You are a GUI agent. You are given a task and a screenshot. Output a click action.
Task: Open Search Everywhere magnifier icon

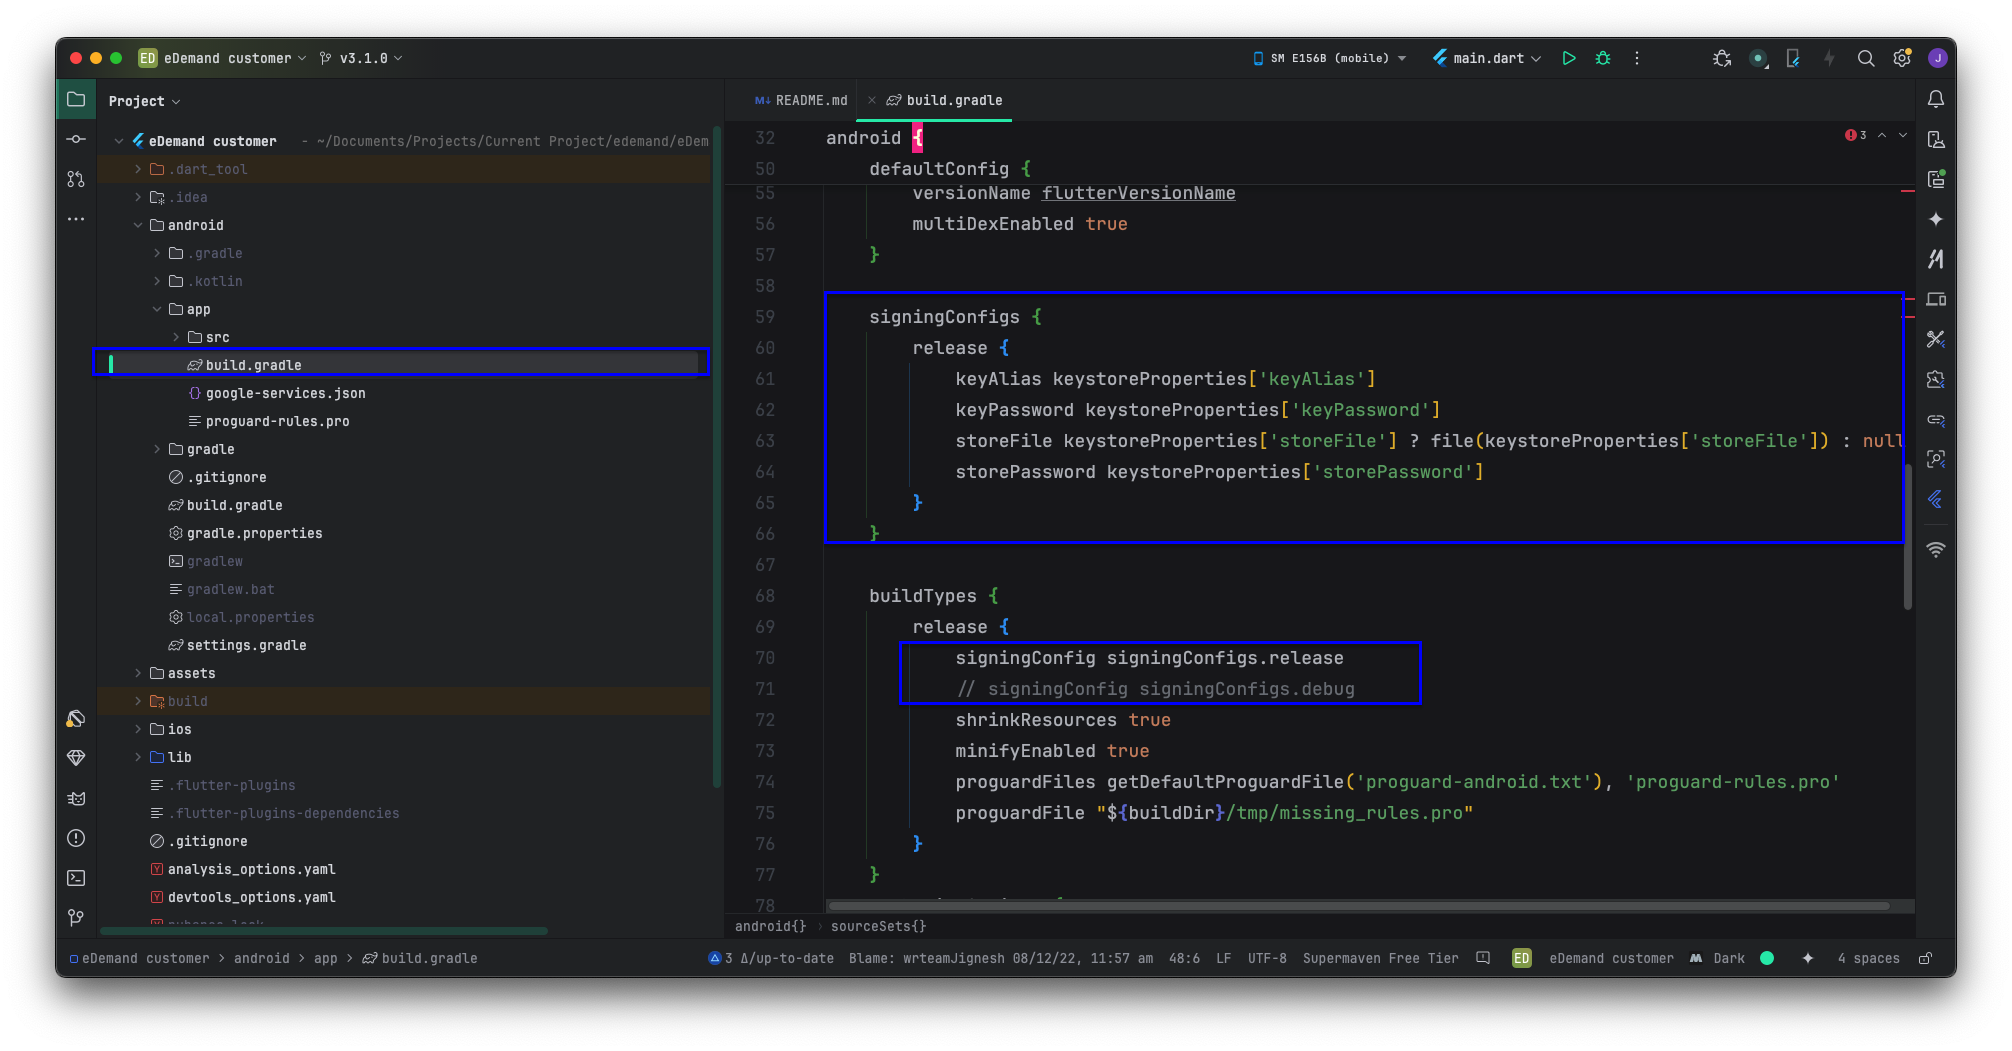click(x=1866, y=58)
